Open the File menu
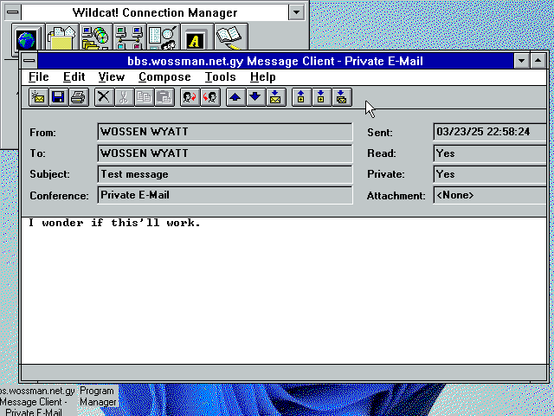Screen dimensions: 554x416 pos(39,77)
